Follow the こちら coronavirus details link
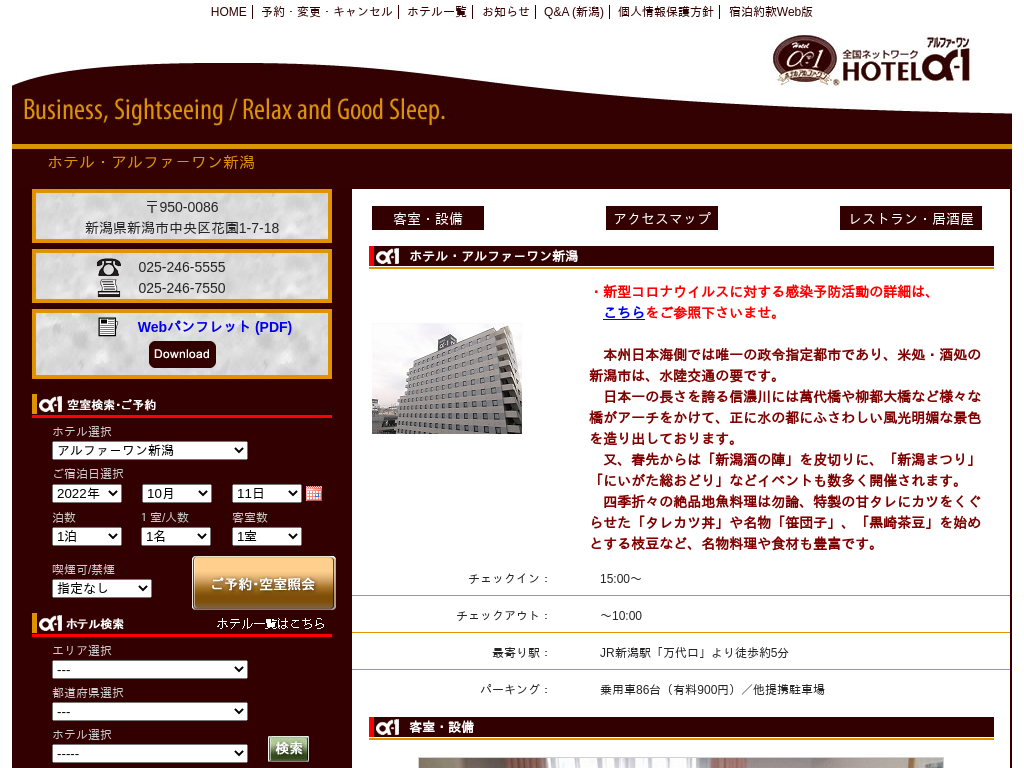 click(624, 313)
